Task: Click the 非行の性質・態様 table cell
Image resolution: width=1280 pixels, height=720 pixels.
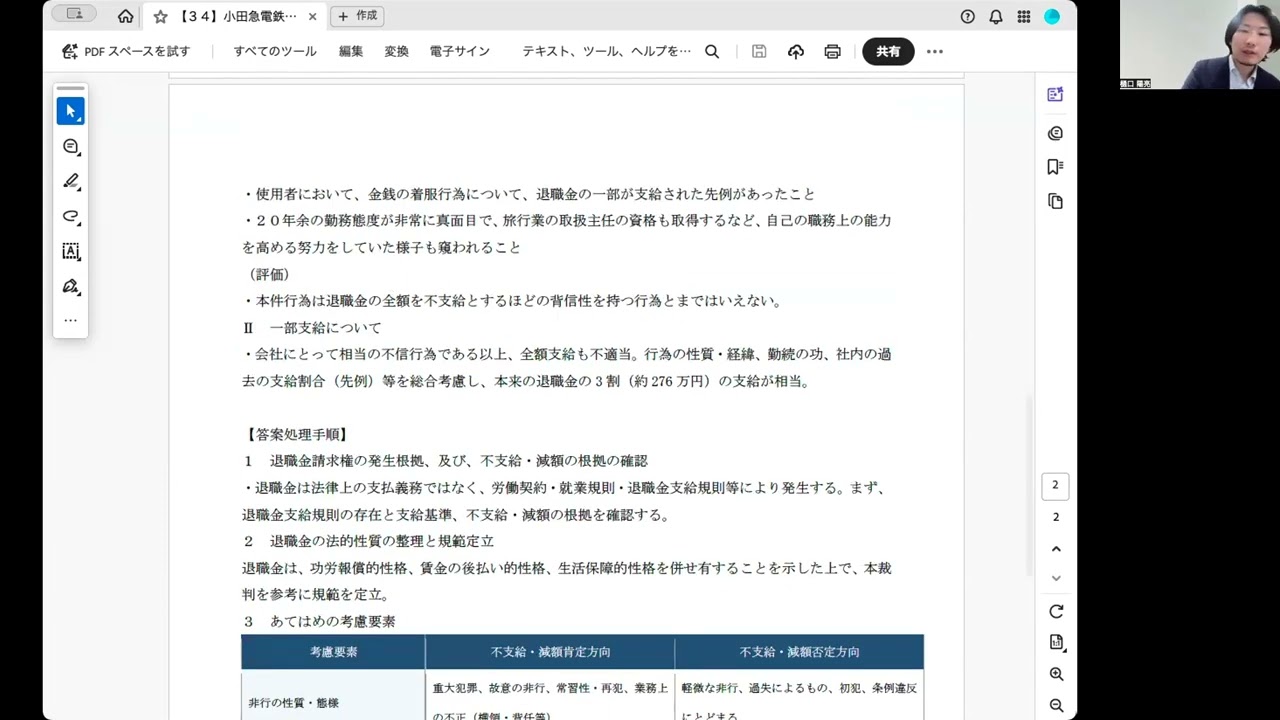Action: point(333,697)
